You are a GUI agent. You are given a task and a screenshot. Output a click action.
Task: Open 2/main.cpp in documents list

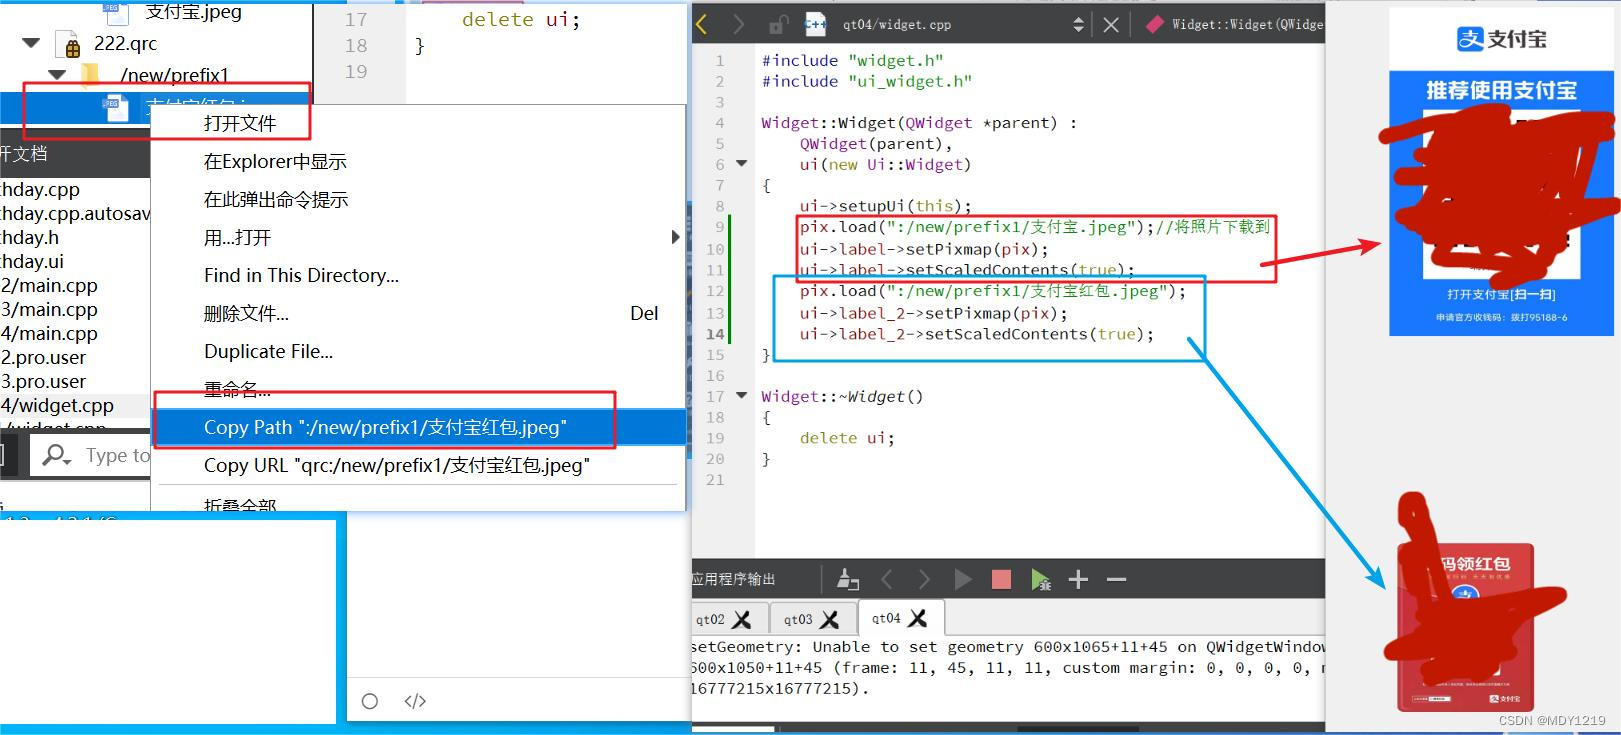(x=49, y=285)
